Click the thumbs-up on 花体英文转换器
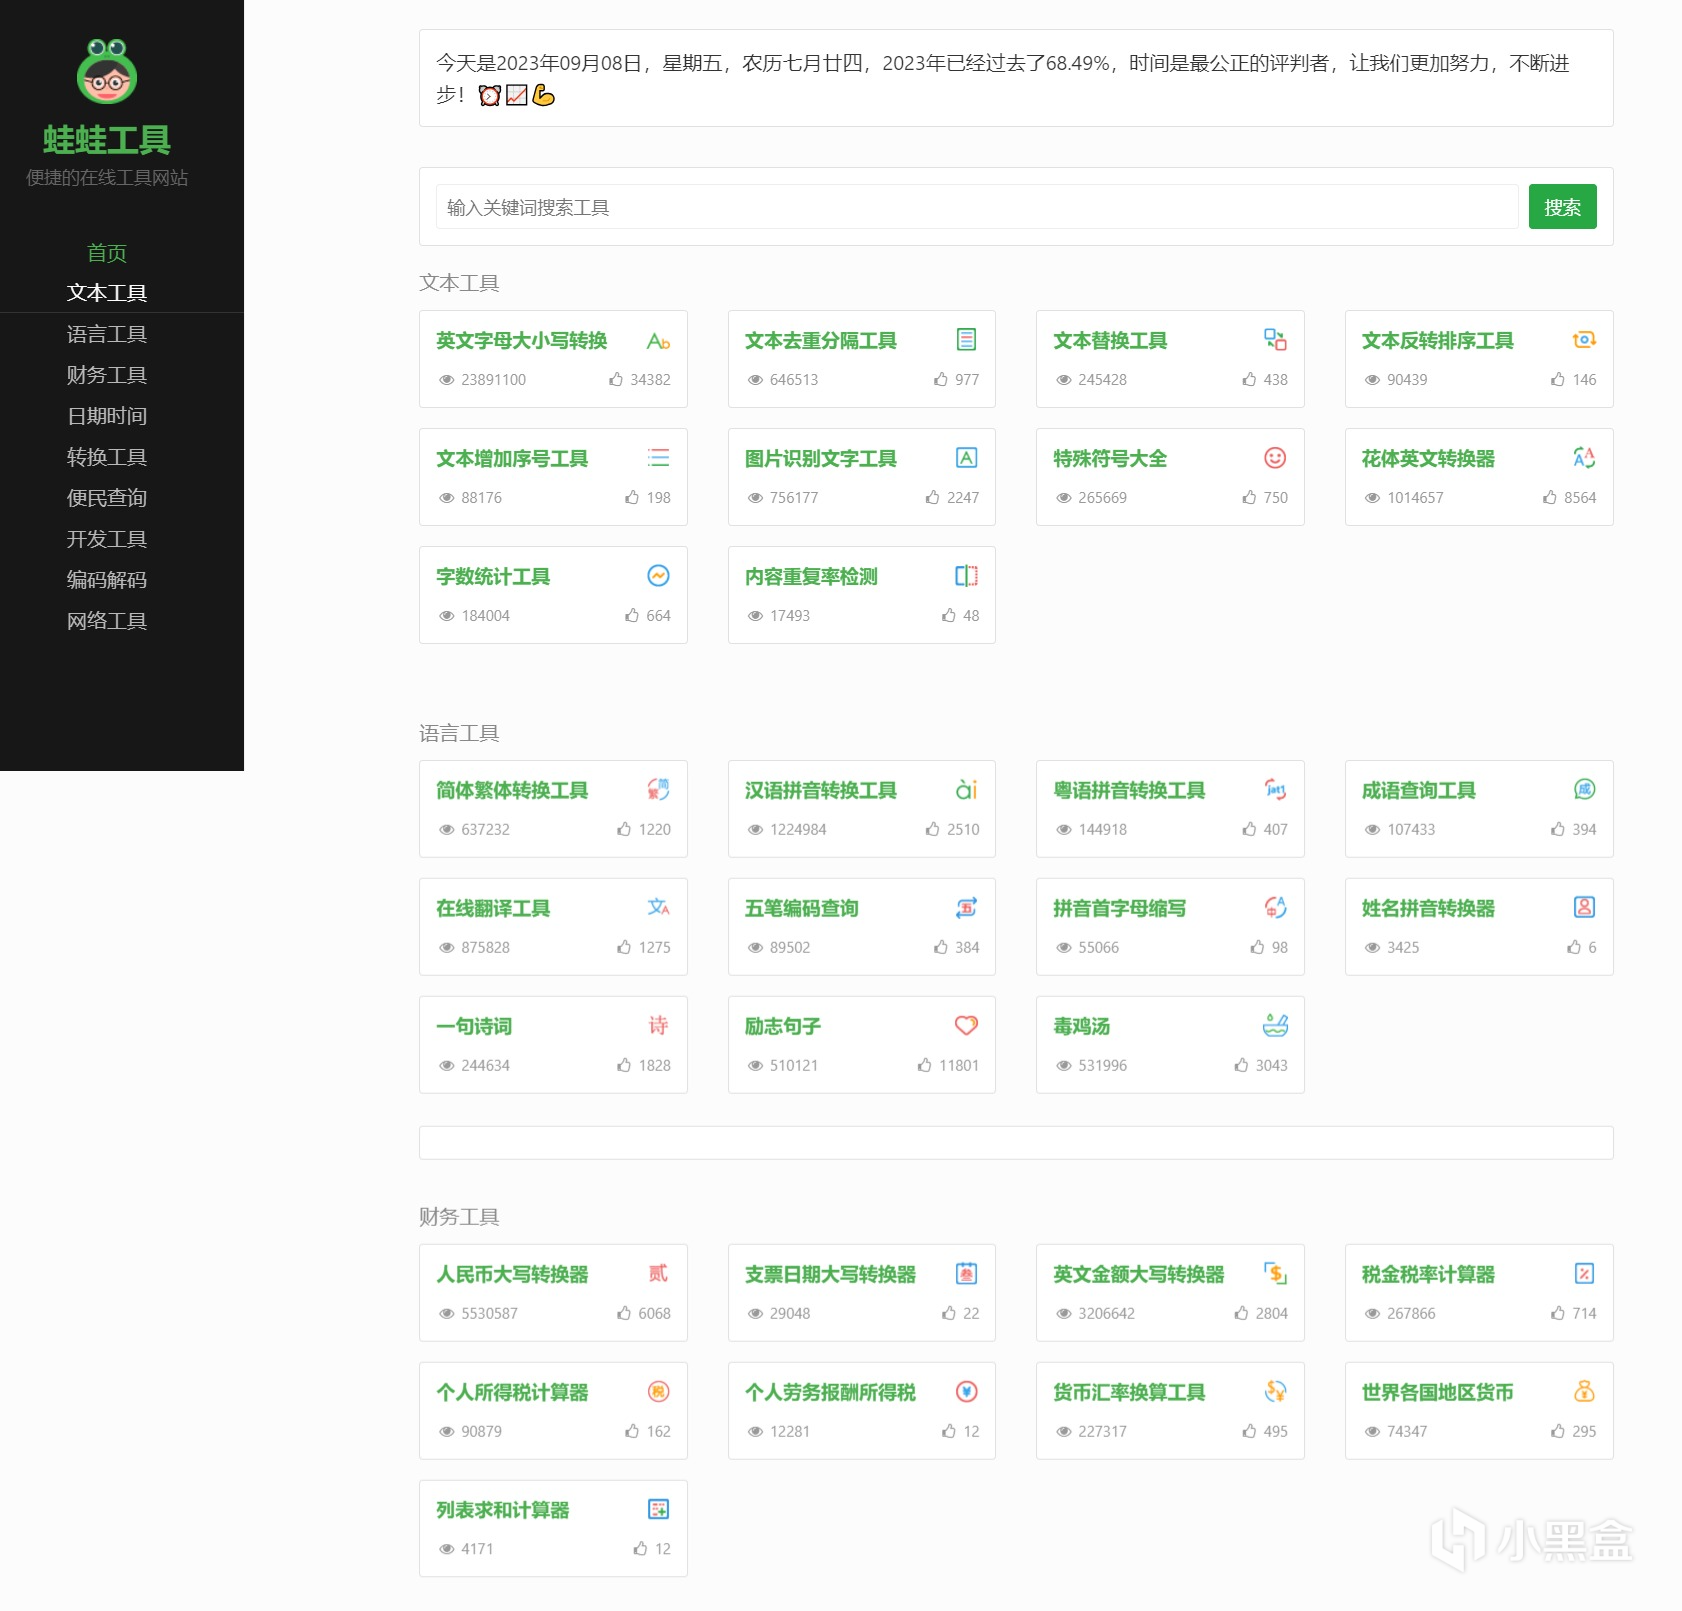Screen dimensions: 1682x1611 pyautogui.click(x=1549, y=497)
